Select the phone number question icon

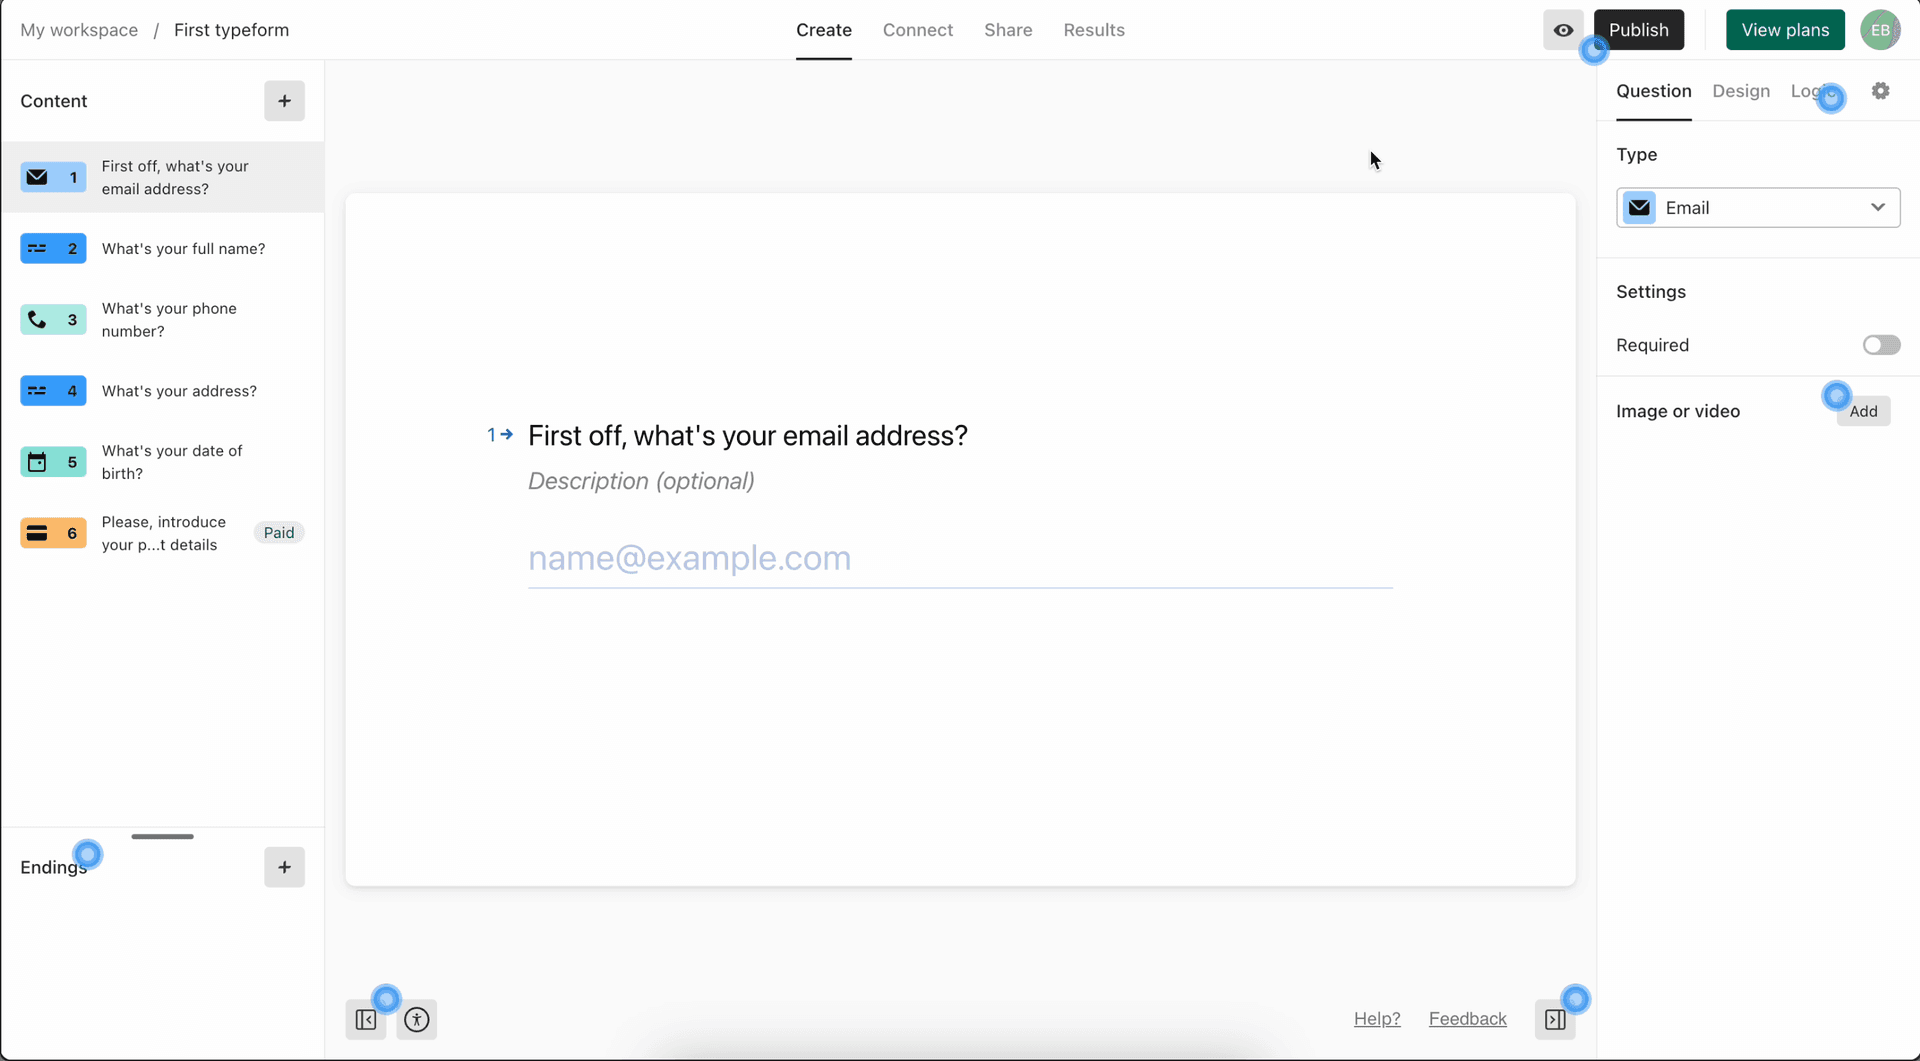pyautogui.click(x=37, y=320)
